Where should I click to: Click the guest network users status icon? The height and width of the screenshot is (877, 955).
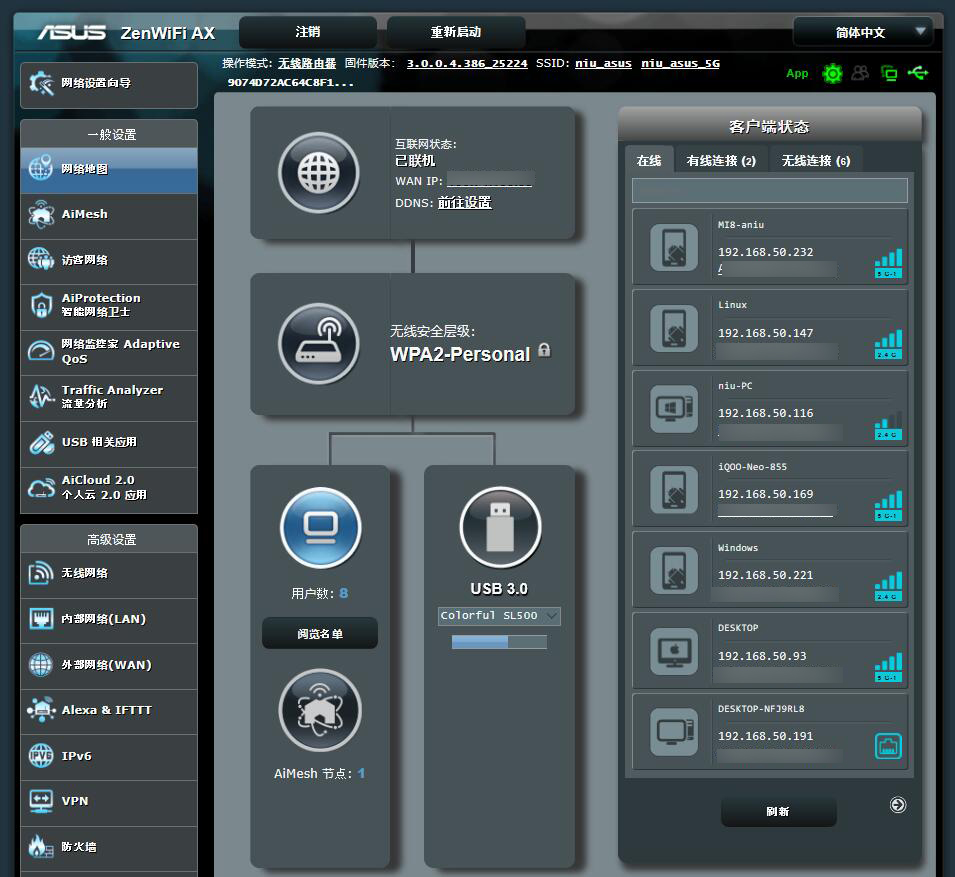[x=860, y=74]
